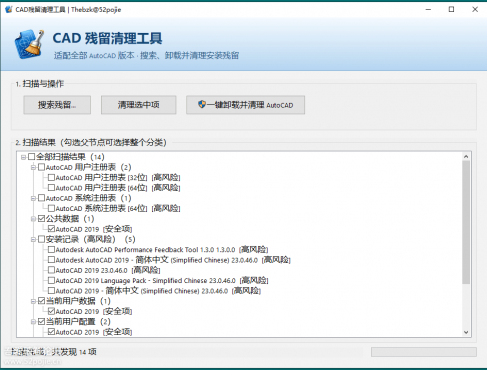Check AutoCAD 2019 23.0.46.0 [高风险] checkbox

pos(51,270)
